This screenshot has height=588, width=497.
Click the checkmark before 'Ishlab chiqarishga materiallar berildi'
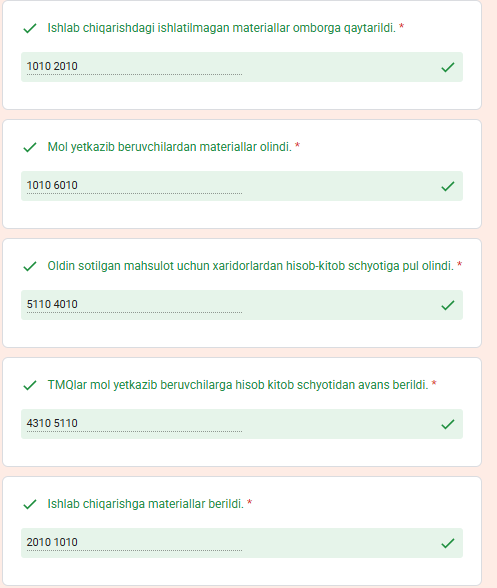[x=30, y=504]
